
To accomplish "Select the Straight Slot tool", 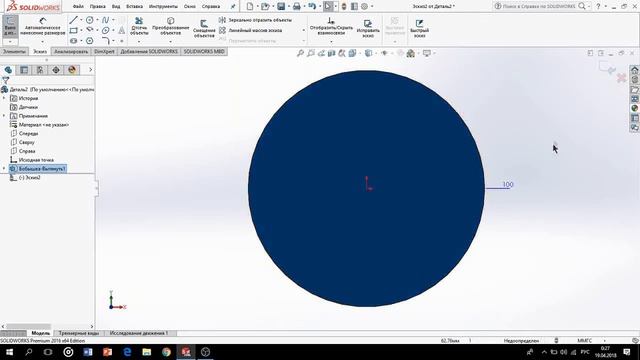I will point(73,41).
